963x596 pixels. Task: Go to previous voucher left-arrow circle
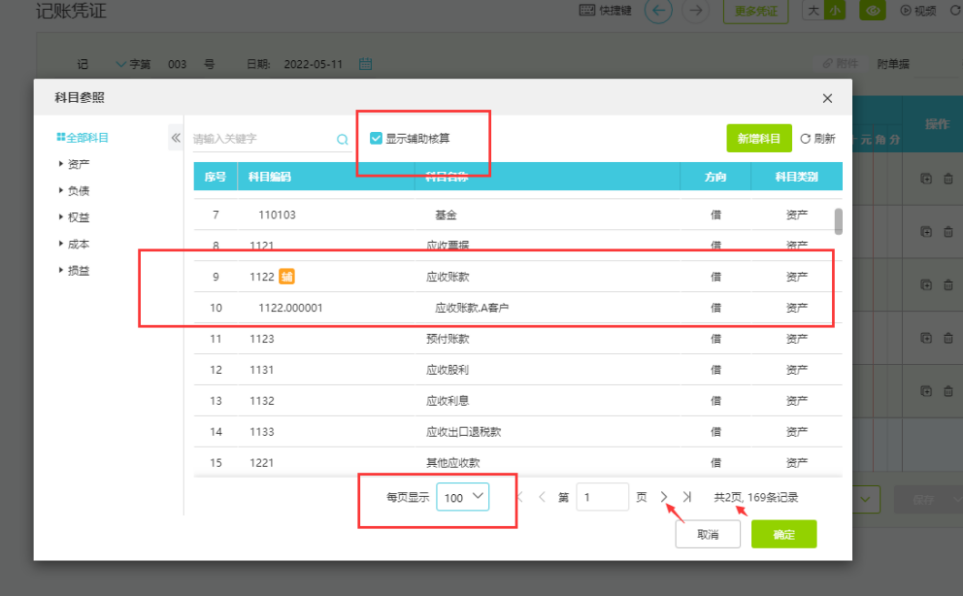click(x=658, y=10)
